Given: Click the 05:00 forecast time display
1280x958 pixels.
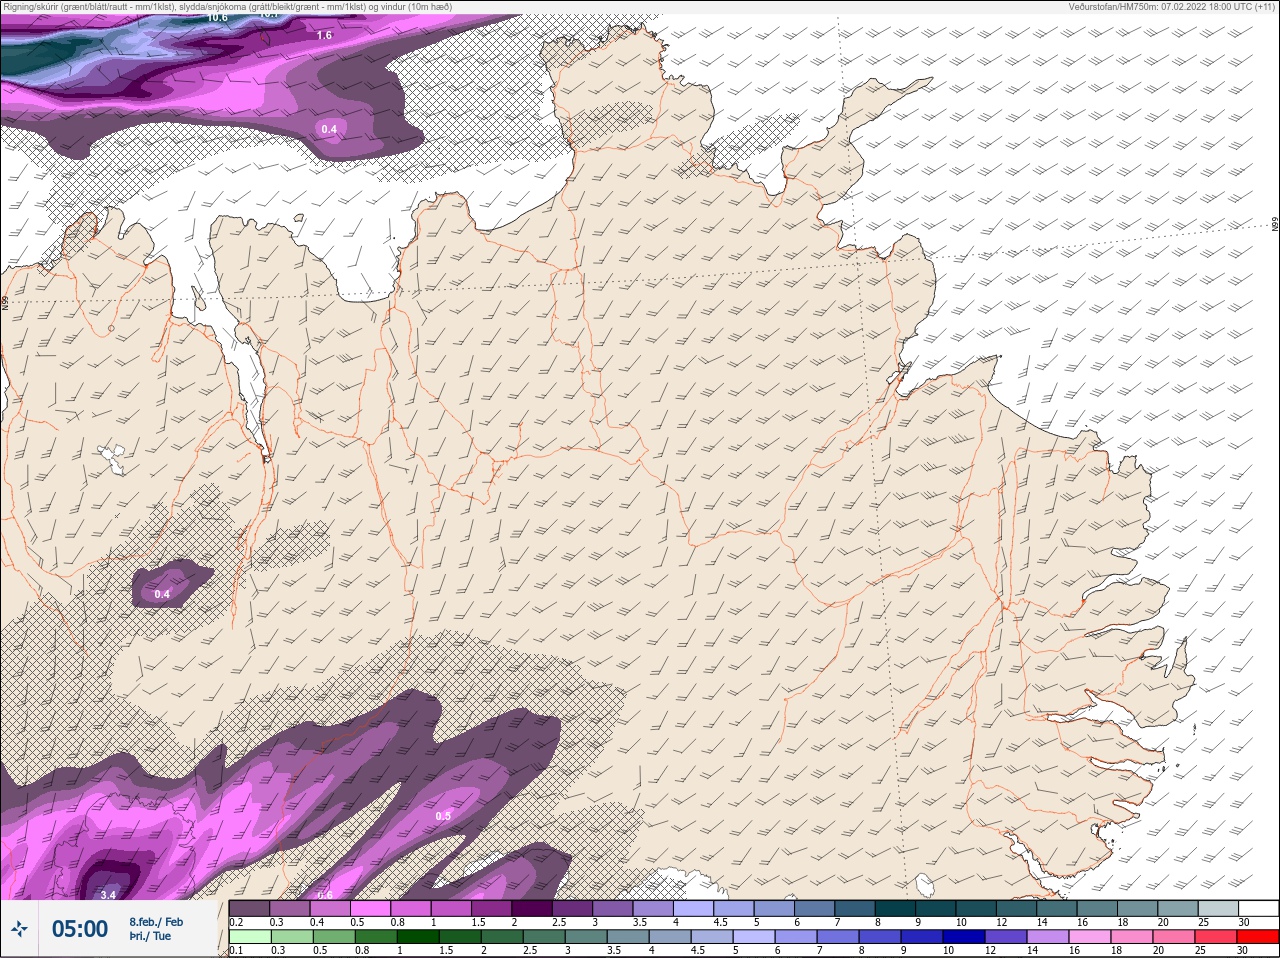Looking at the screenshot, I should 80,929.
